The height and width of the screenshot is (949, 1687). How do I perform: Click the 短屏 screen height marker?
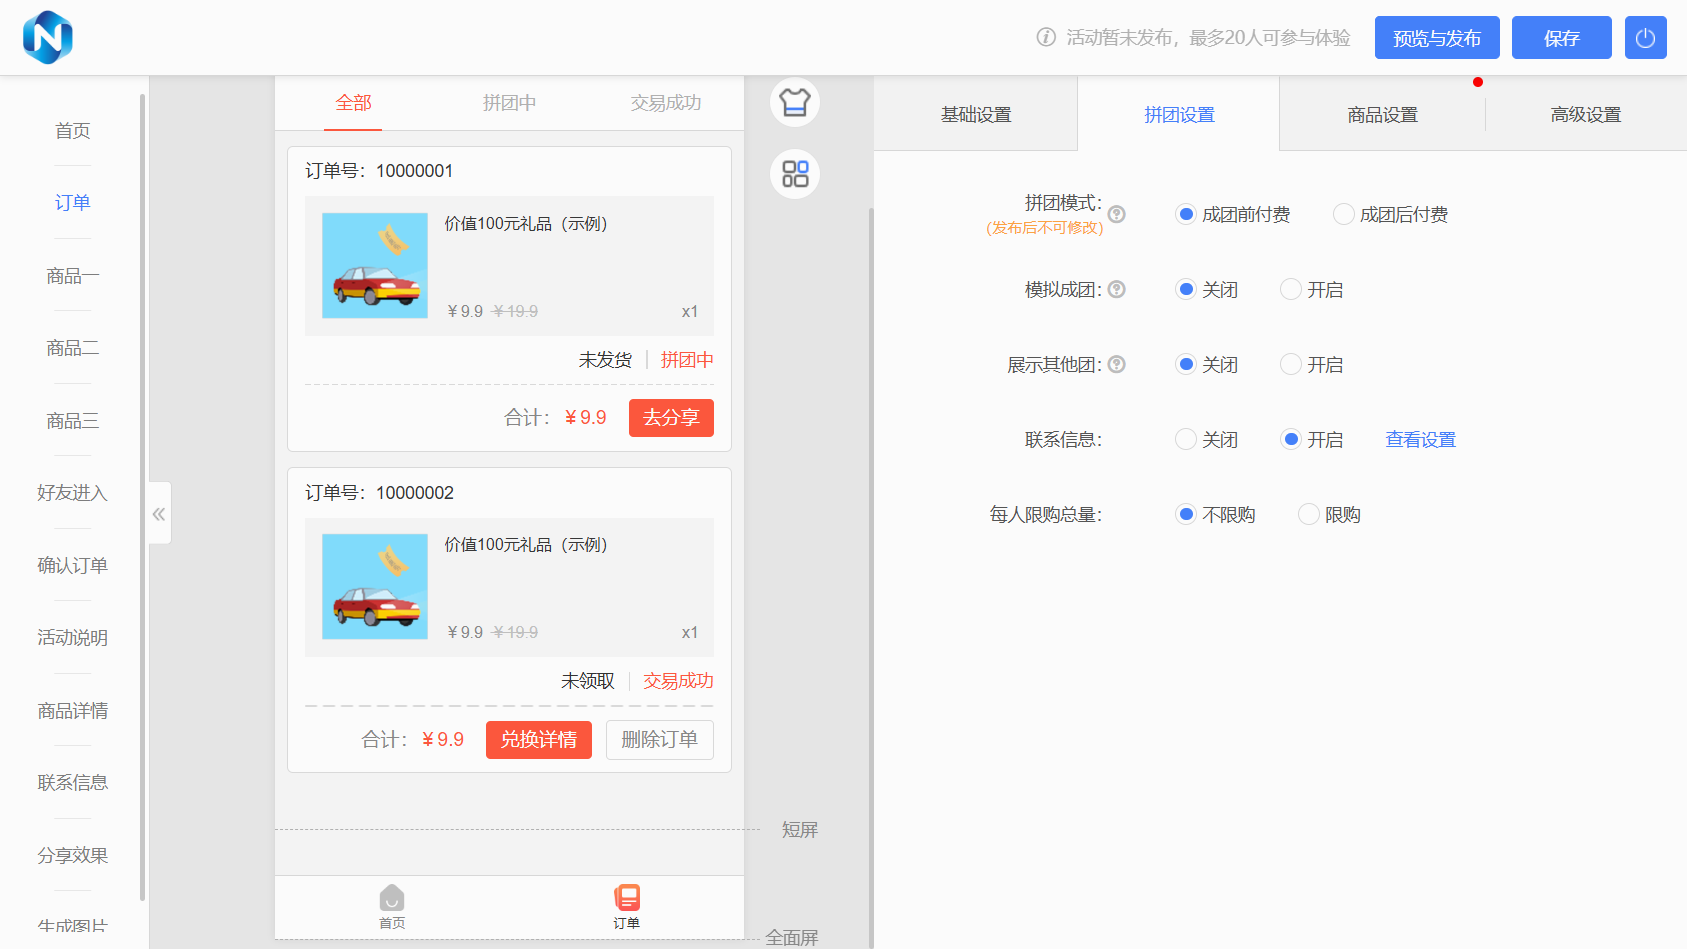click(x=799, y=829)
